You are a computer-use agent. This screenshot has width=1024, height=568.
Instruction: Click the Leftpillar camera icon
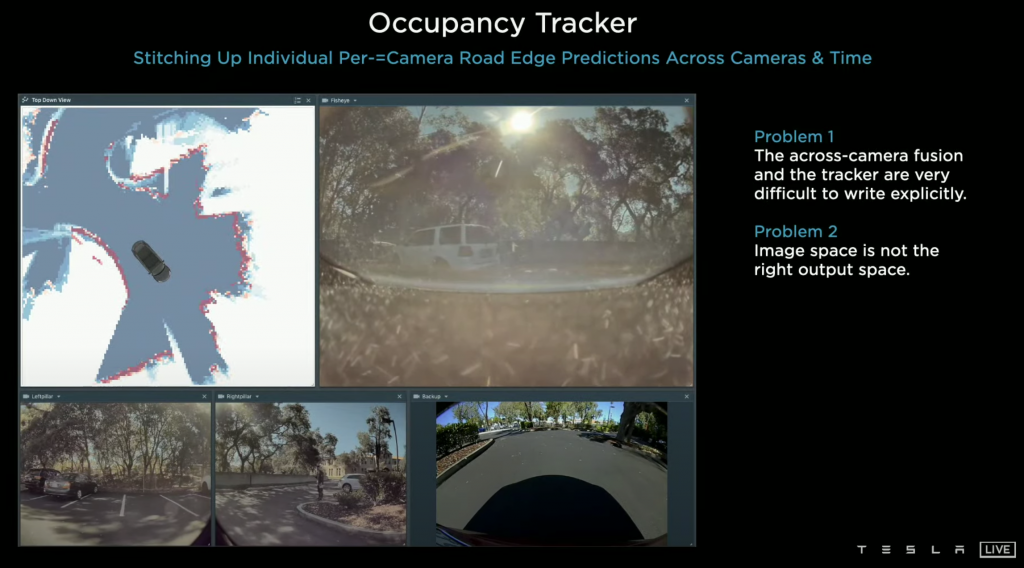click(25, 397)
